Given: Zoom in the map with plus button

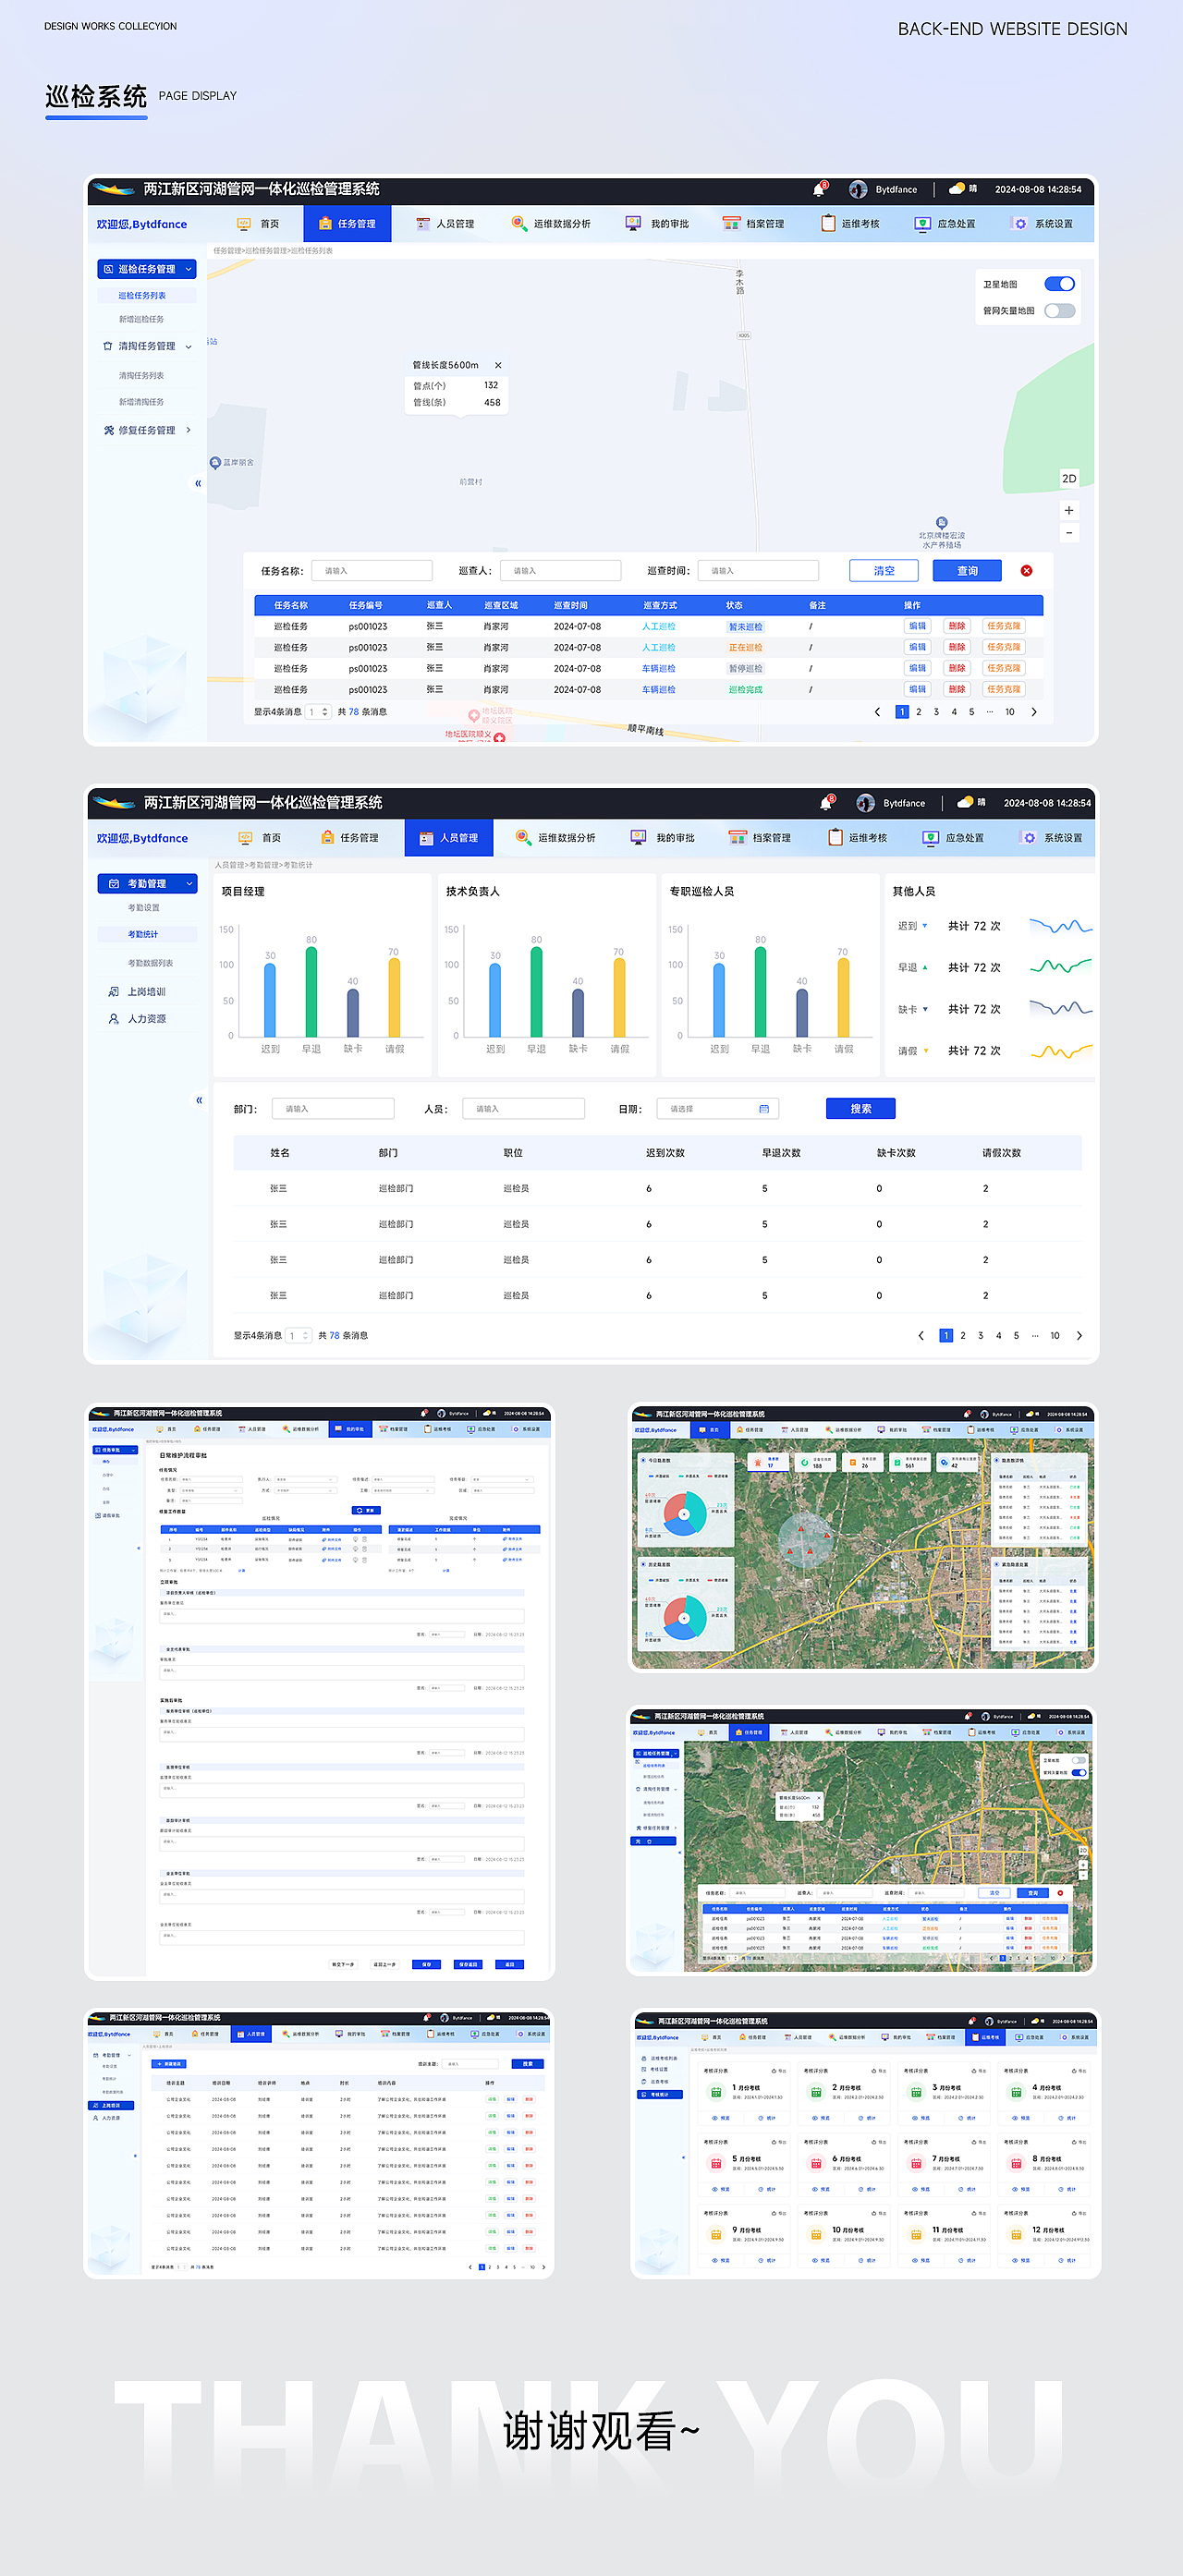Looking at the screenshot, I should click(1069, 510).
